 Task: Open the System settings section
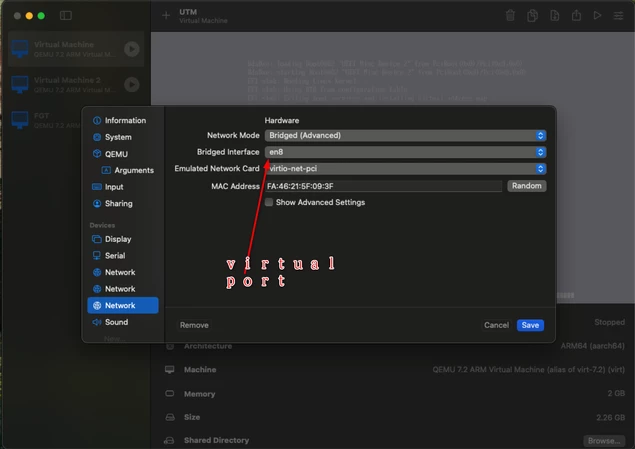coord(123,137)
